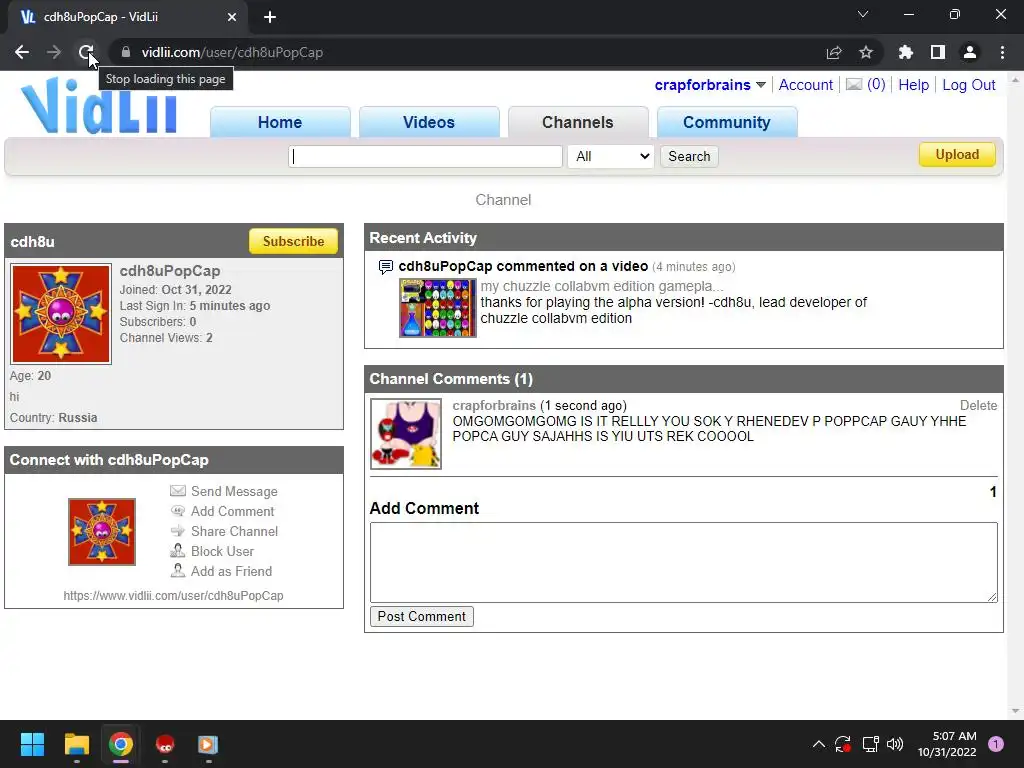Viewport: 1024px width, 768px height.
Task: Go to the Home tab
Action: pyautogui.click(x=280, y=122)
